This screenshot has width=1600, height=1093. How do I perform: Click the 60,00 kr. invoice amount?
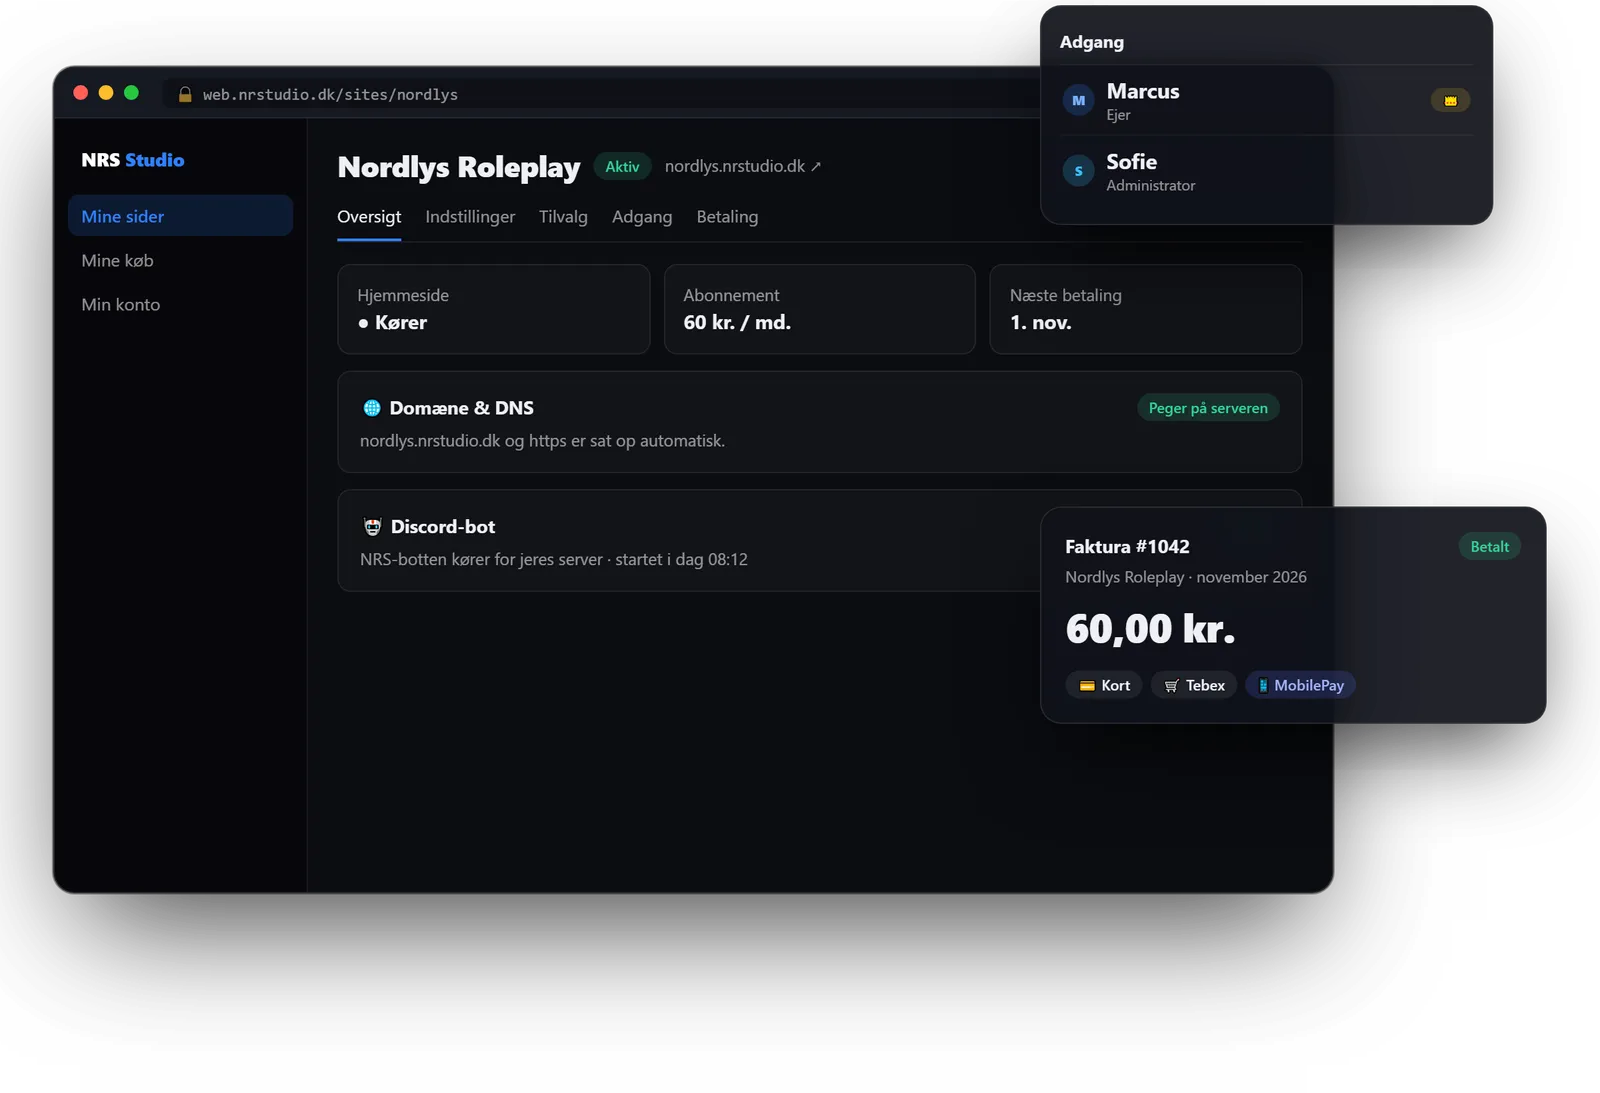point(1151,629)
